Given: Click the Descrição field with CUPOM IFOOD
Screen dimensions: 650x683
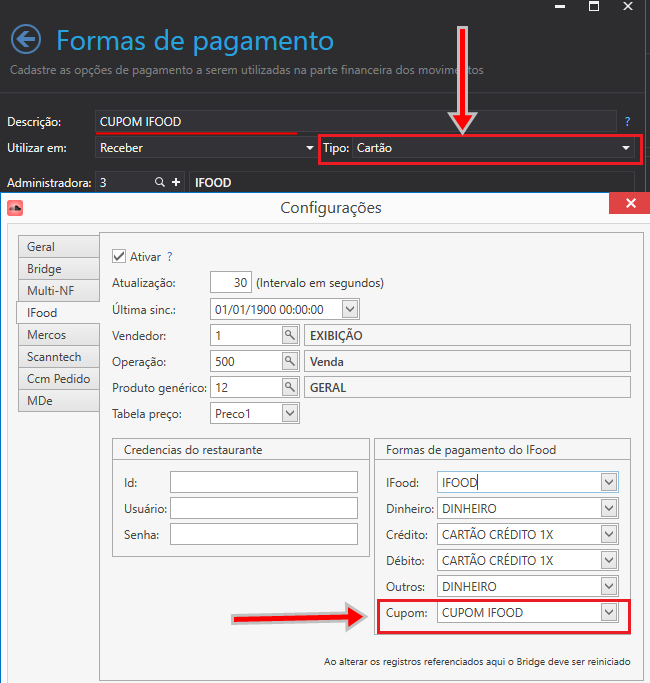Looking at the screenshot, I should point(355,122).
